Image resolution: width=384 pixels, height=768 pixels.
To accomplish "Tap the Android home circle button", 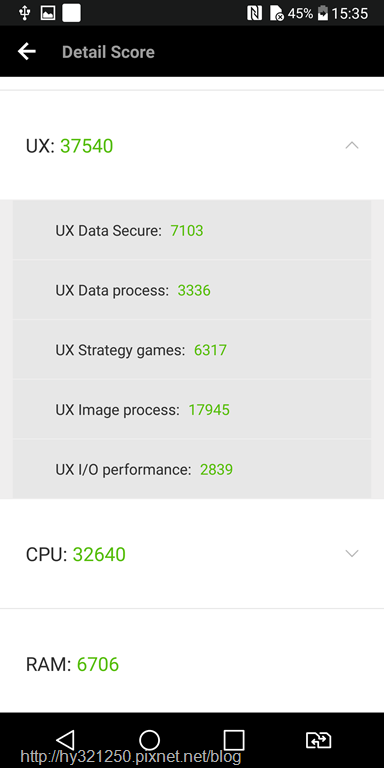I will click(x=149, y=740).
